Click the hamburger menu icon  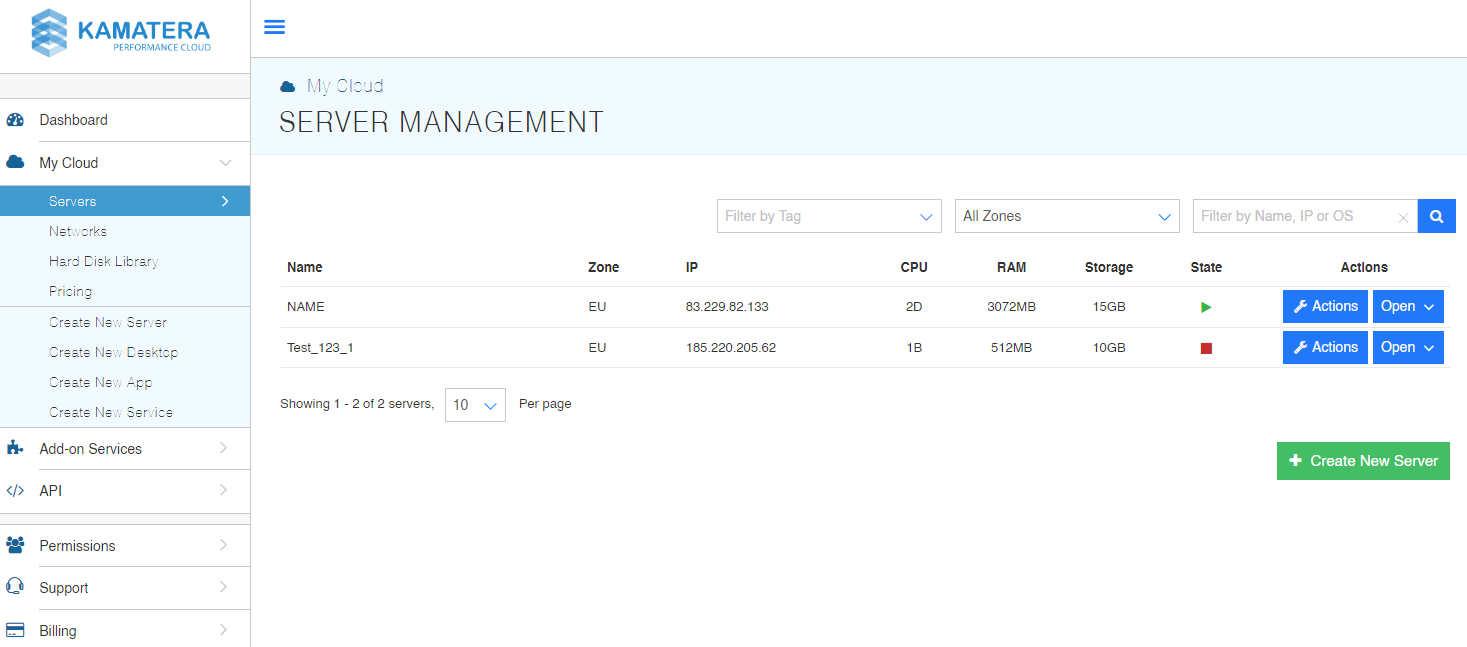tap(274, 27)
